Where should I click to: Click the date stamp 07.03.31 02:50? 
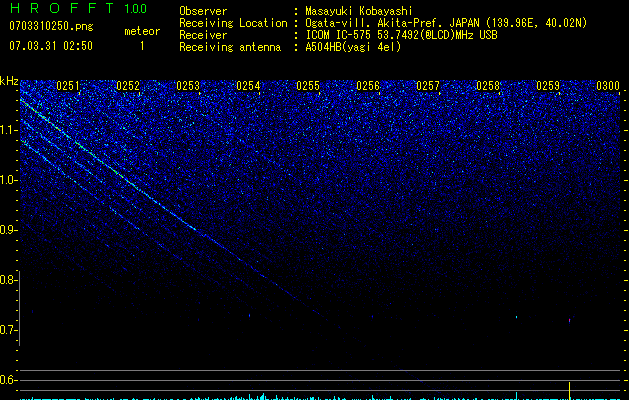pos(51,46)
